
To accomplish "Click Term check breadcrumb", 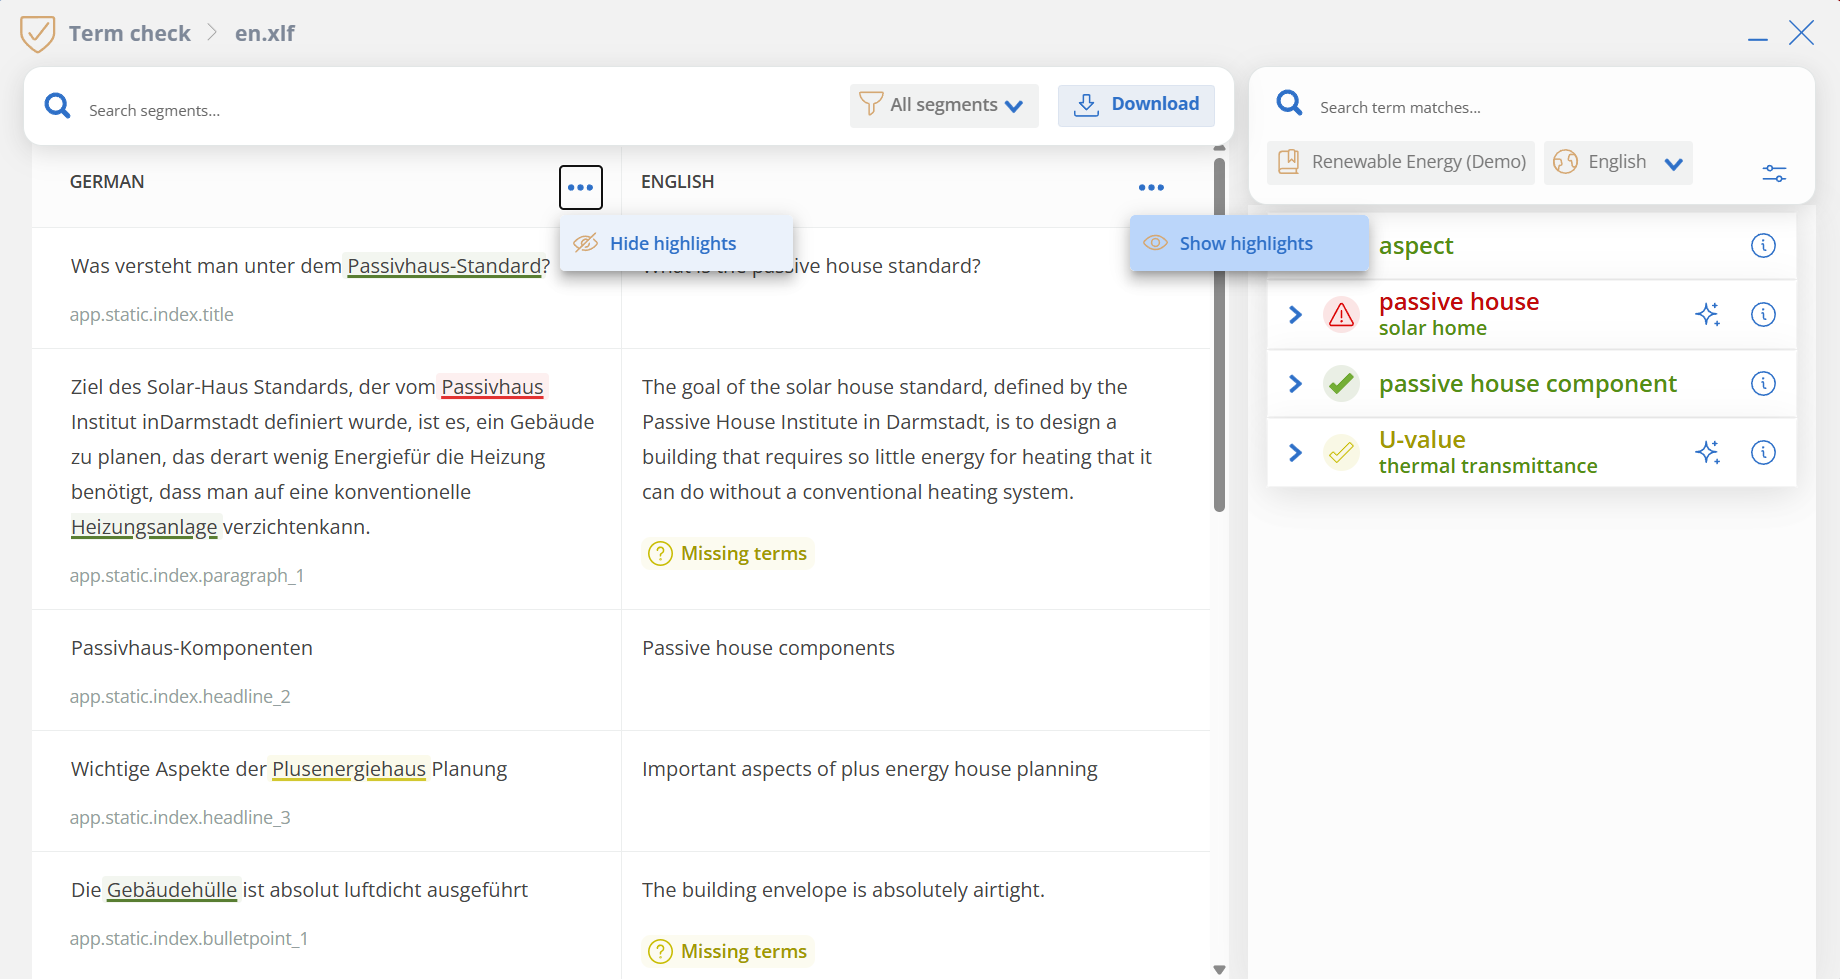I will click(130, 33).
